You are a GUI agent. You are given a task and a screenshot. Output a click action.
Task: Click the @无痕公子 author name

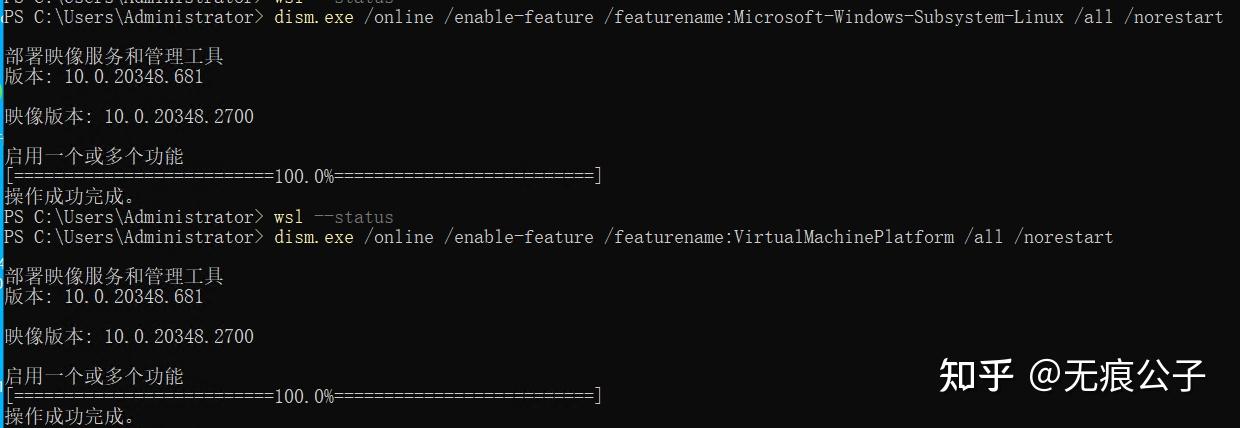point(1118,375)
